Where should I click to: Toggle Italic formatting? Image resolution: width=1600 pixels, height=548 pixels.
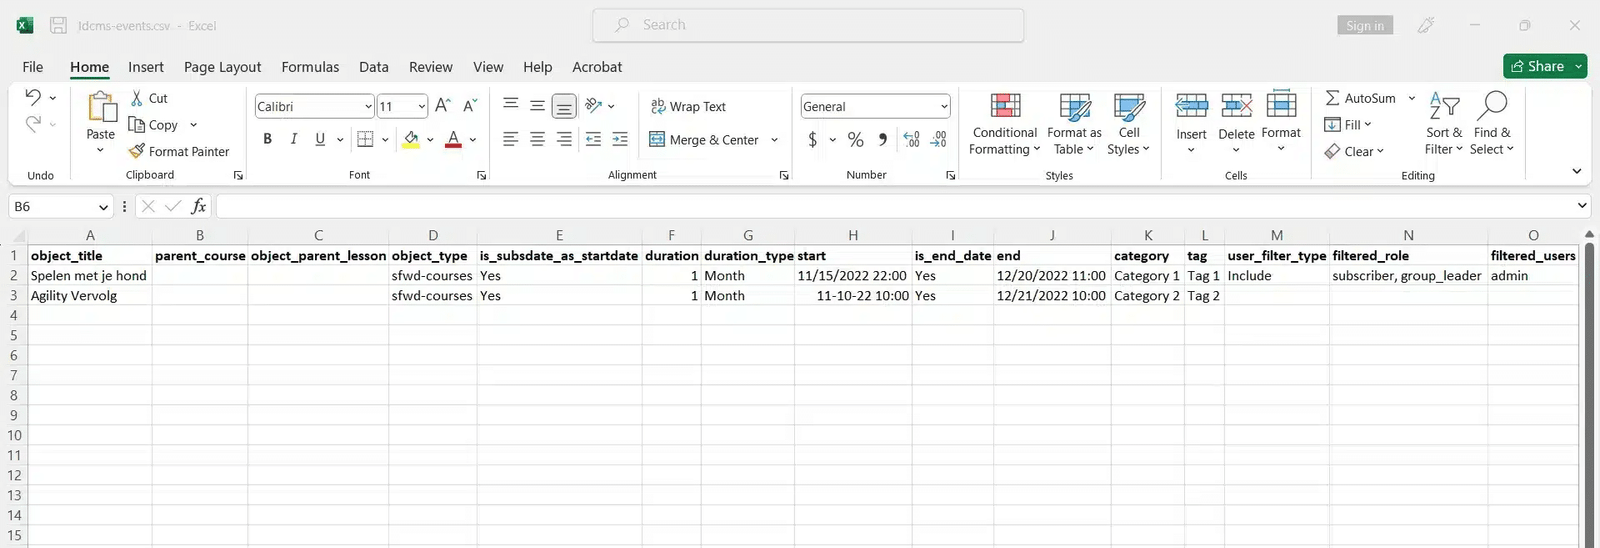(x=294, y=139)
